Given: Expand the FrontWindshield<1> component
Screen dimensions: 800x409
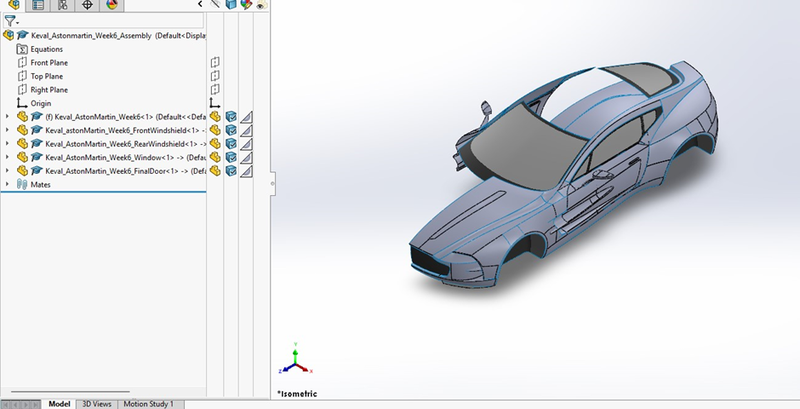Looking at the screenshot, I should click(7, 130).
